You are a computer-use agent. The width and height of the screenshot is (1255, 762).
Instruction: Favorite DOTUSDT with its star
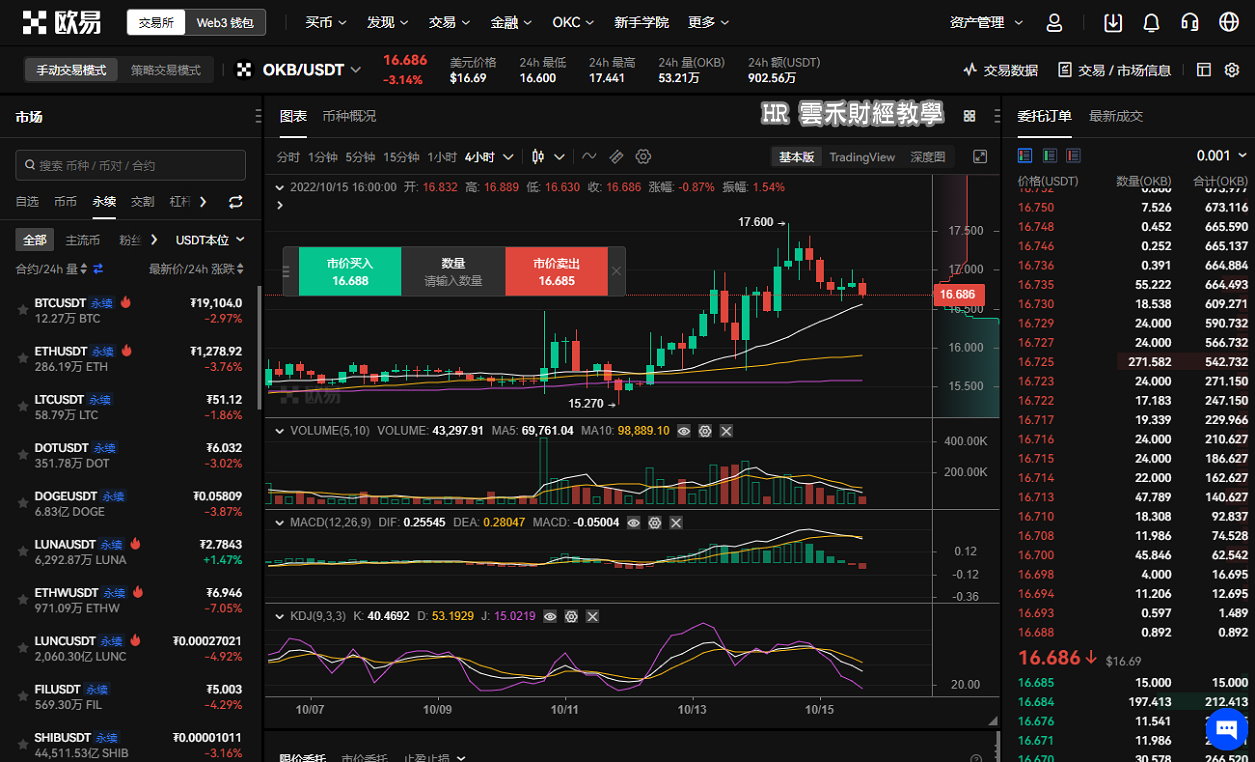(23, 455)
